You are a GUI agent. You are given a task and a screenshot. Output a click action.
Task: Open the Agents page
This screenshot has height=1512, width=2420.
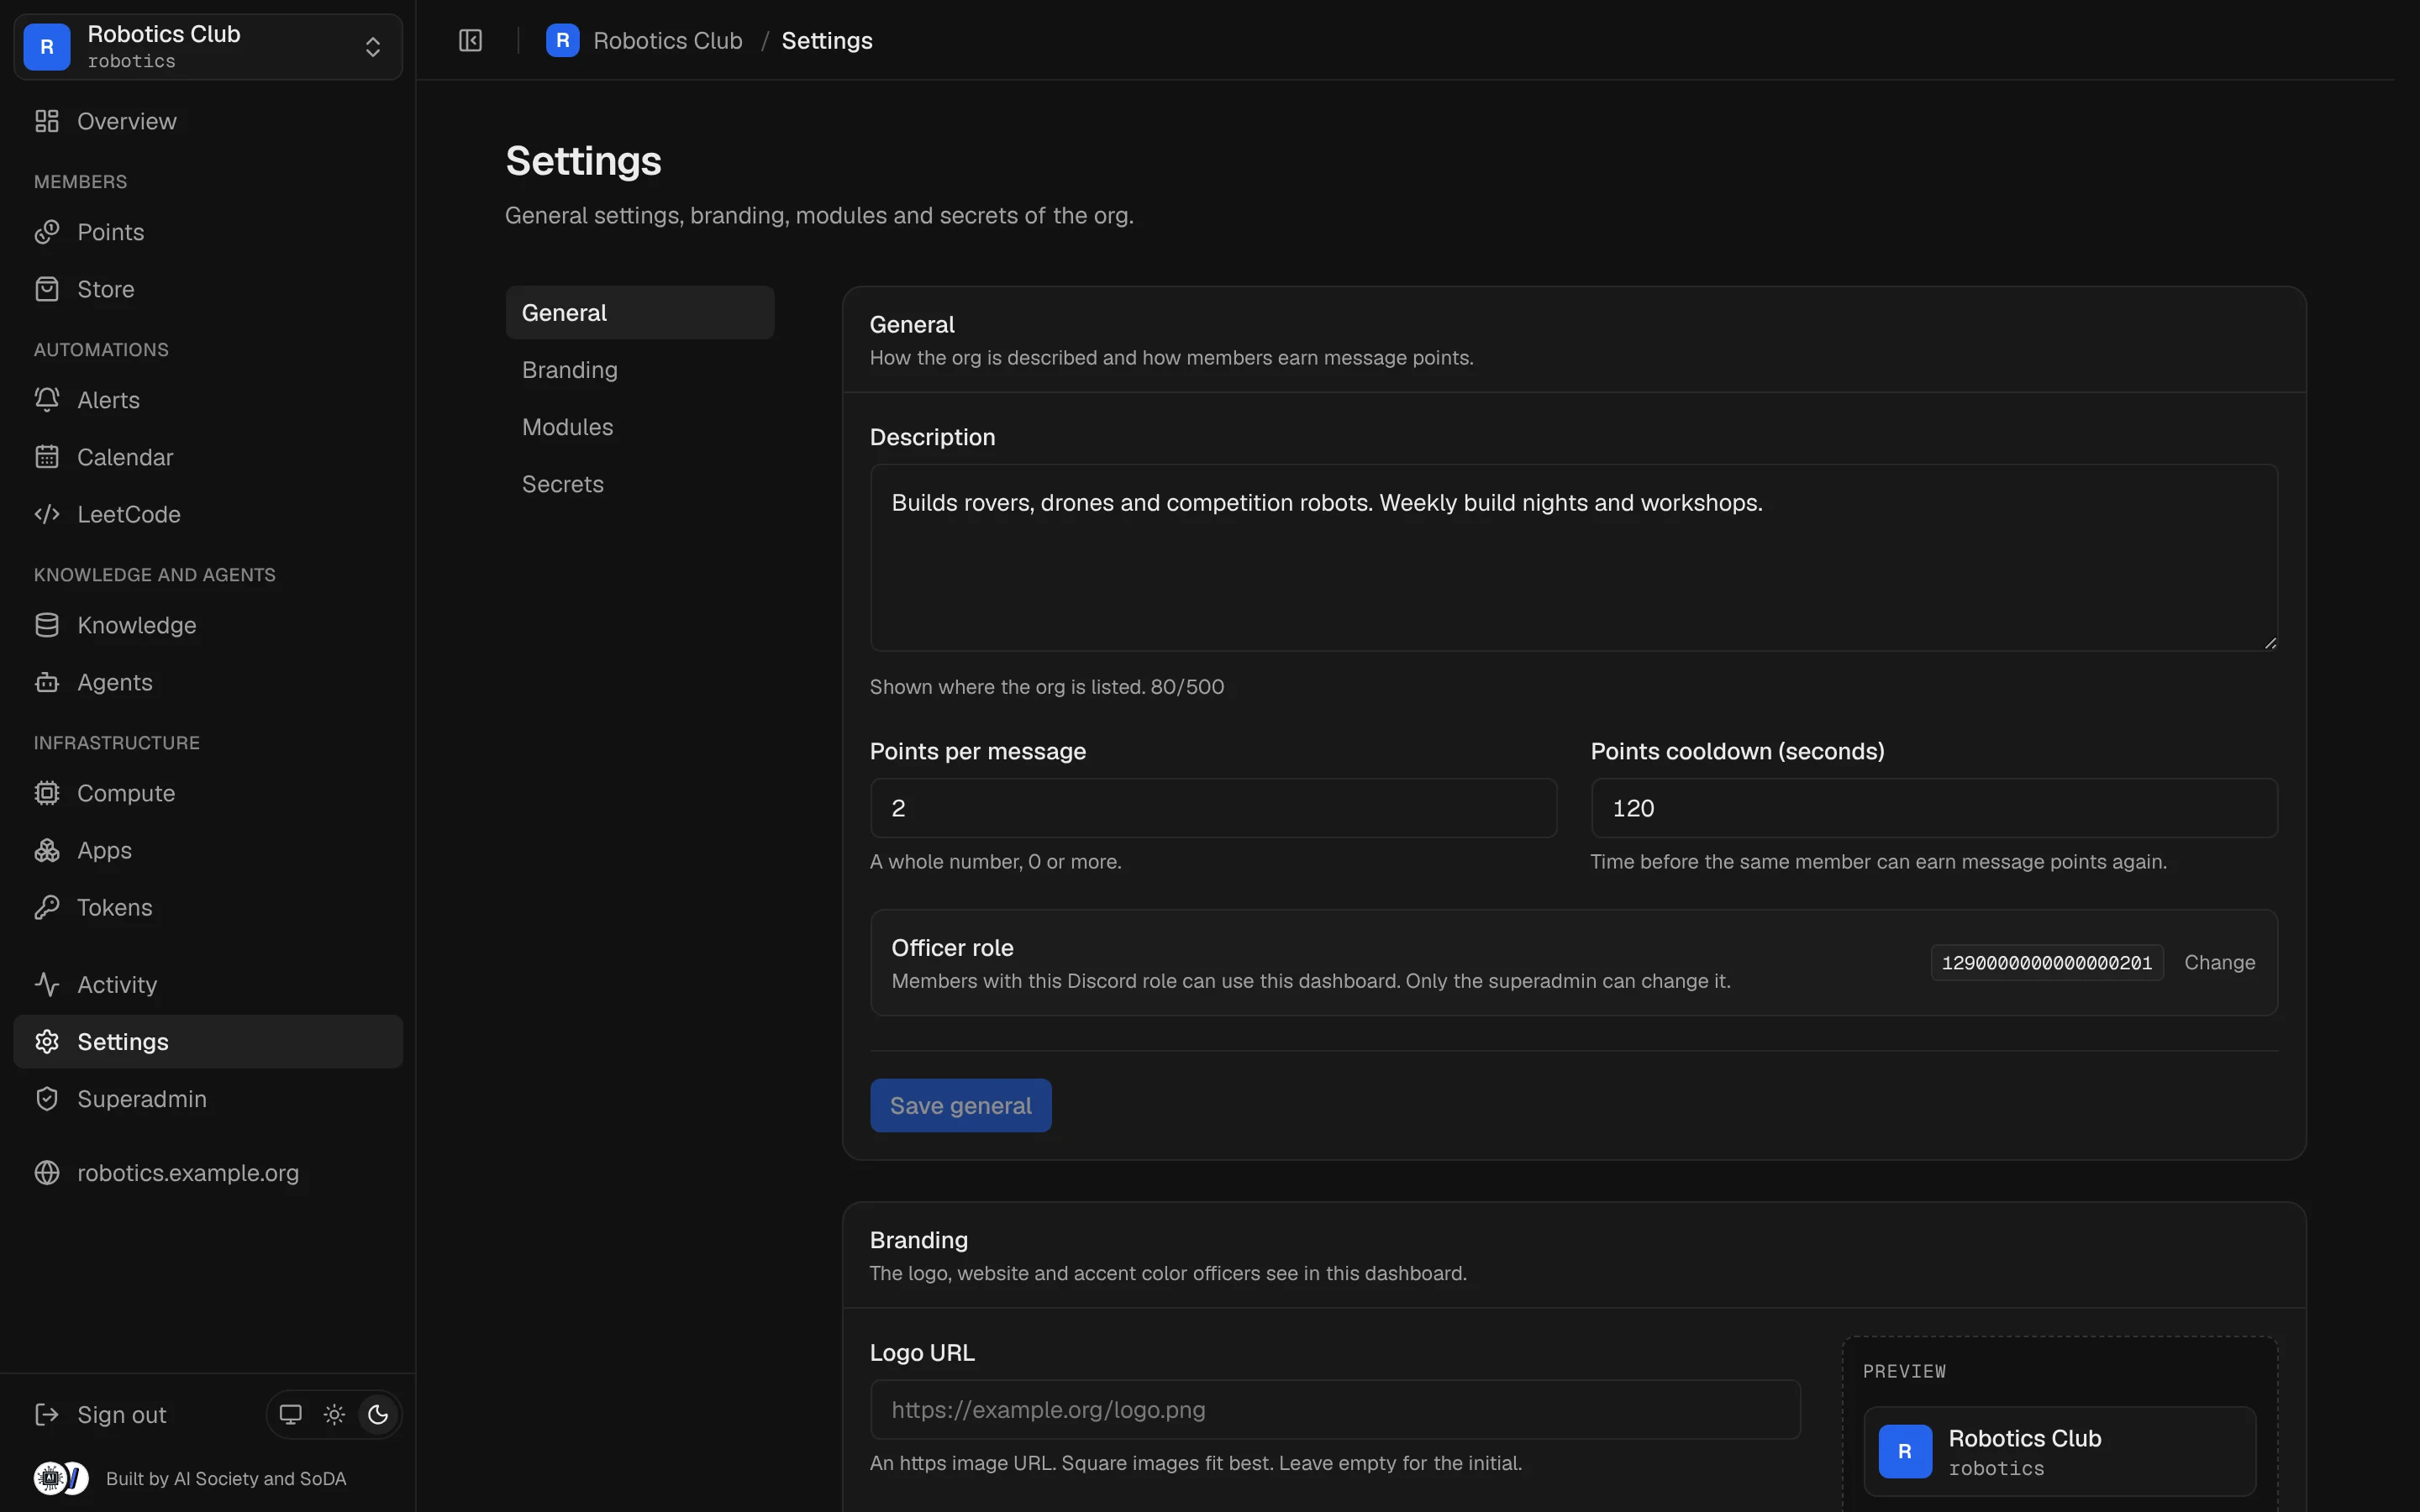pos(208,682)
